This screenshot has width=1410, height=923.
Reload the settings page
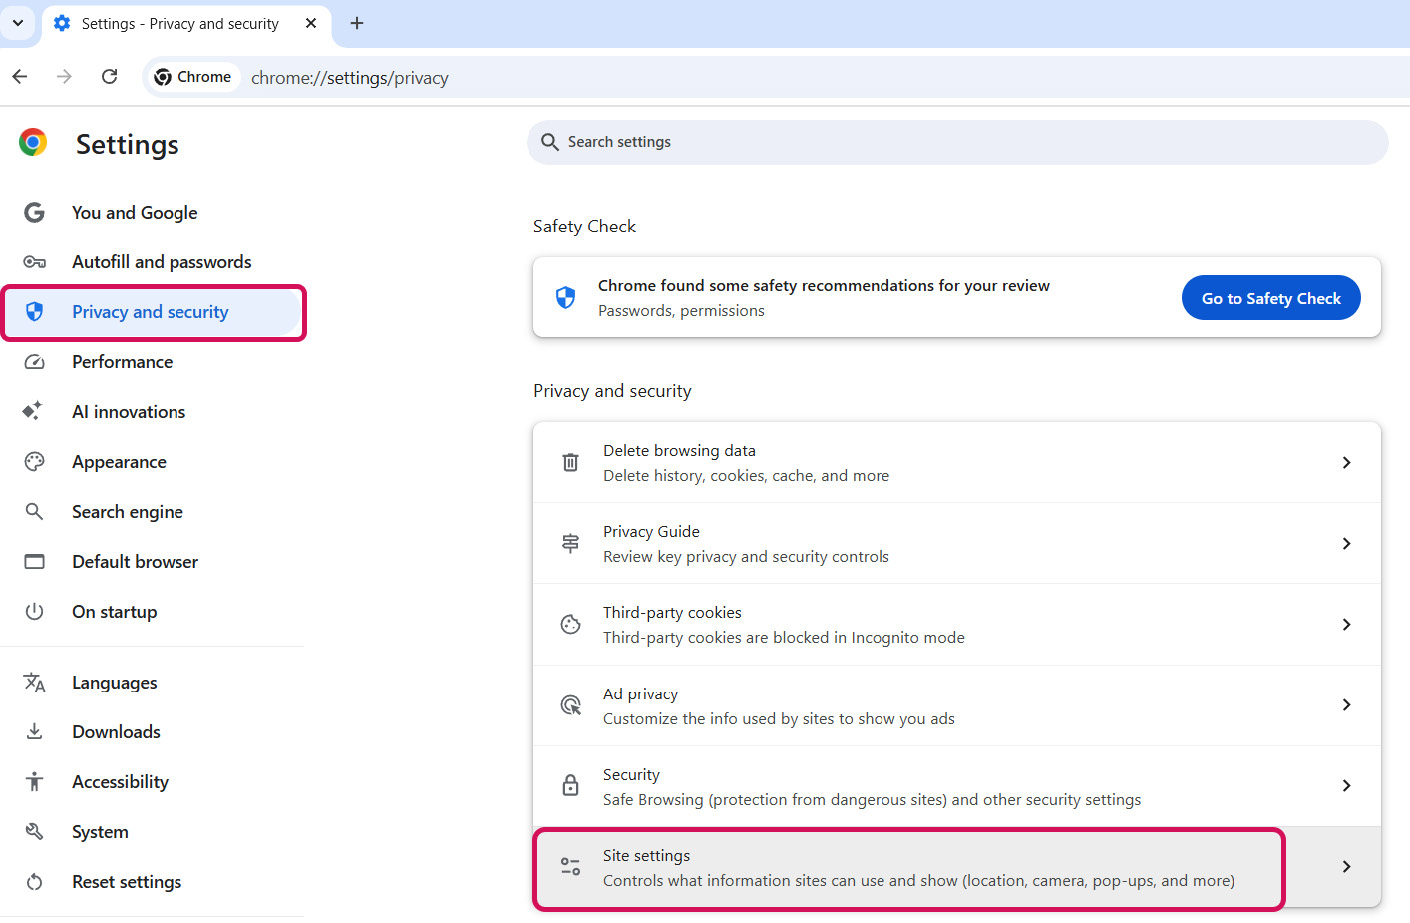(110, 77)
